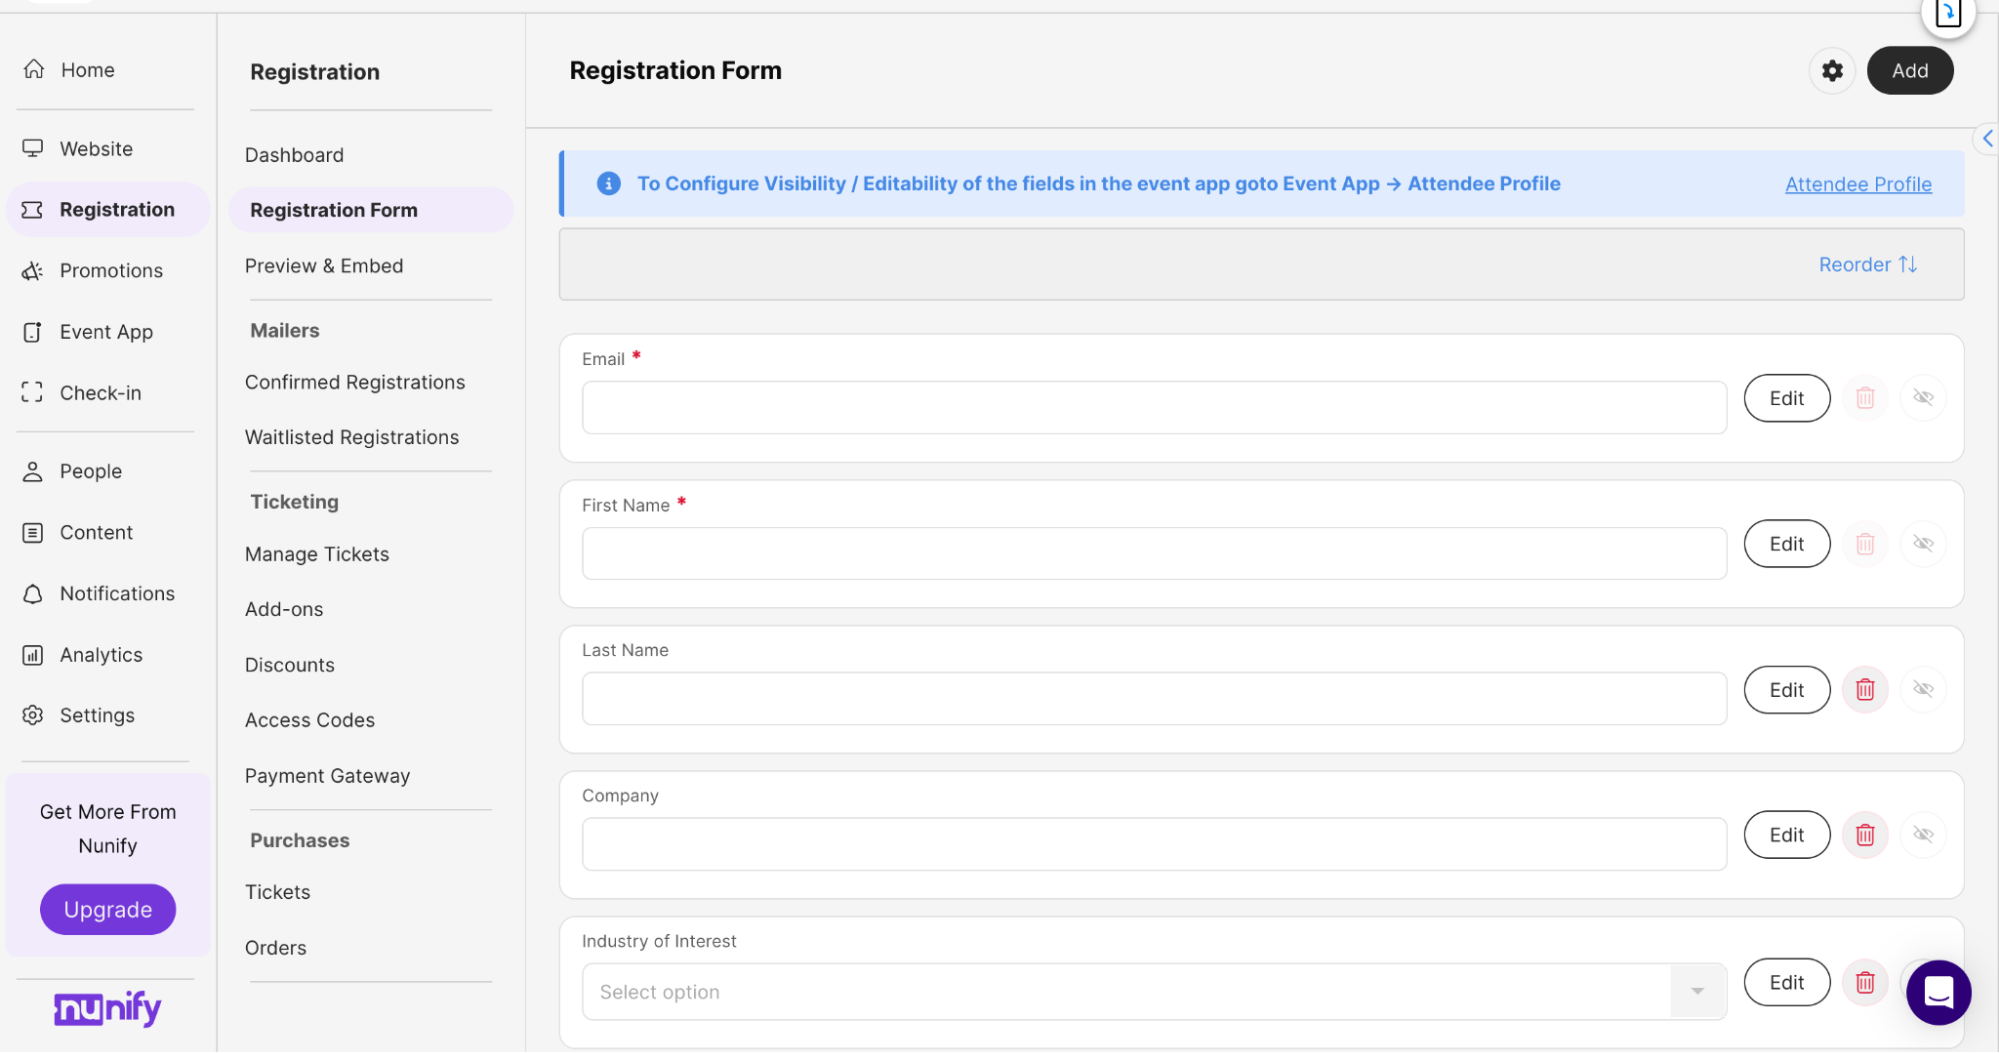Select Registration Form menu item
This screenshot has height=1053, width=1999.
[x=371, y=210]
